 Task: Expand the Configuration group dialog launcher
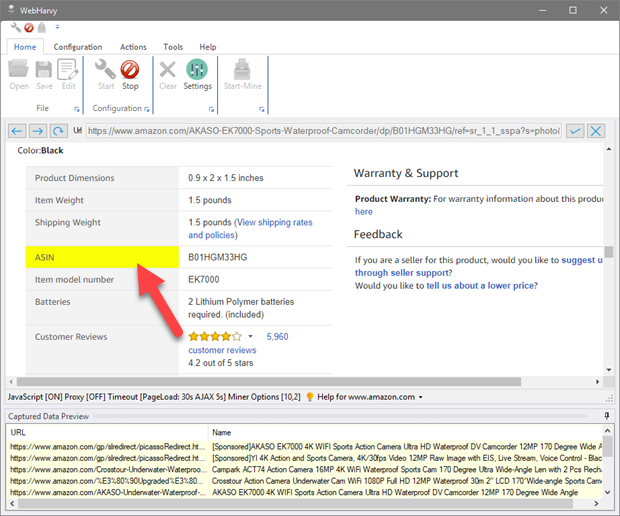(x=146, y=108)
